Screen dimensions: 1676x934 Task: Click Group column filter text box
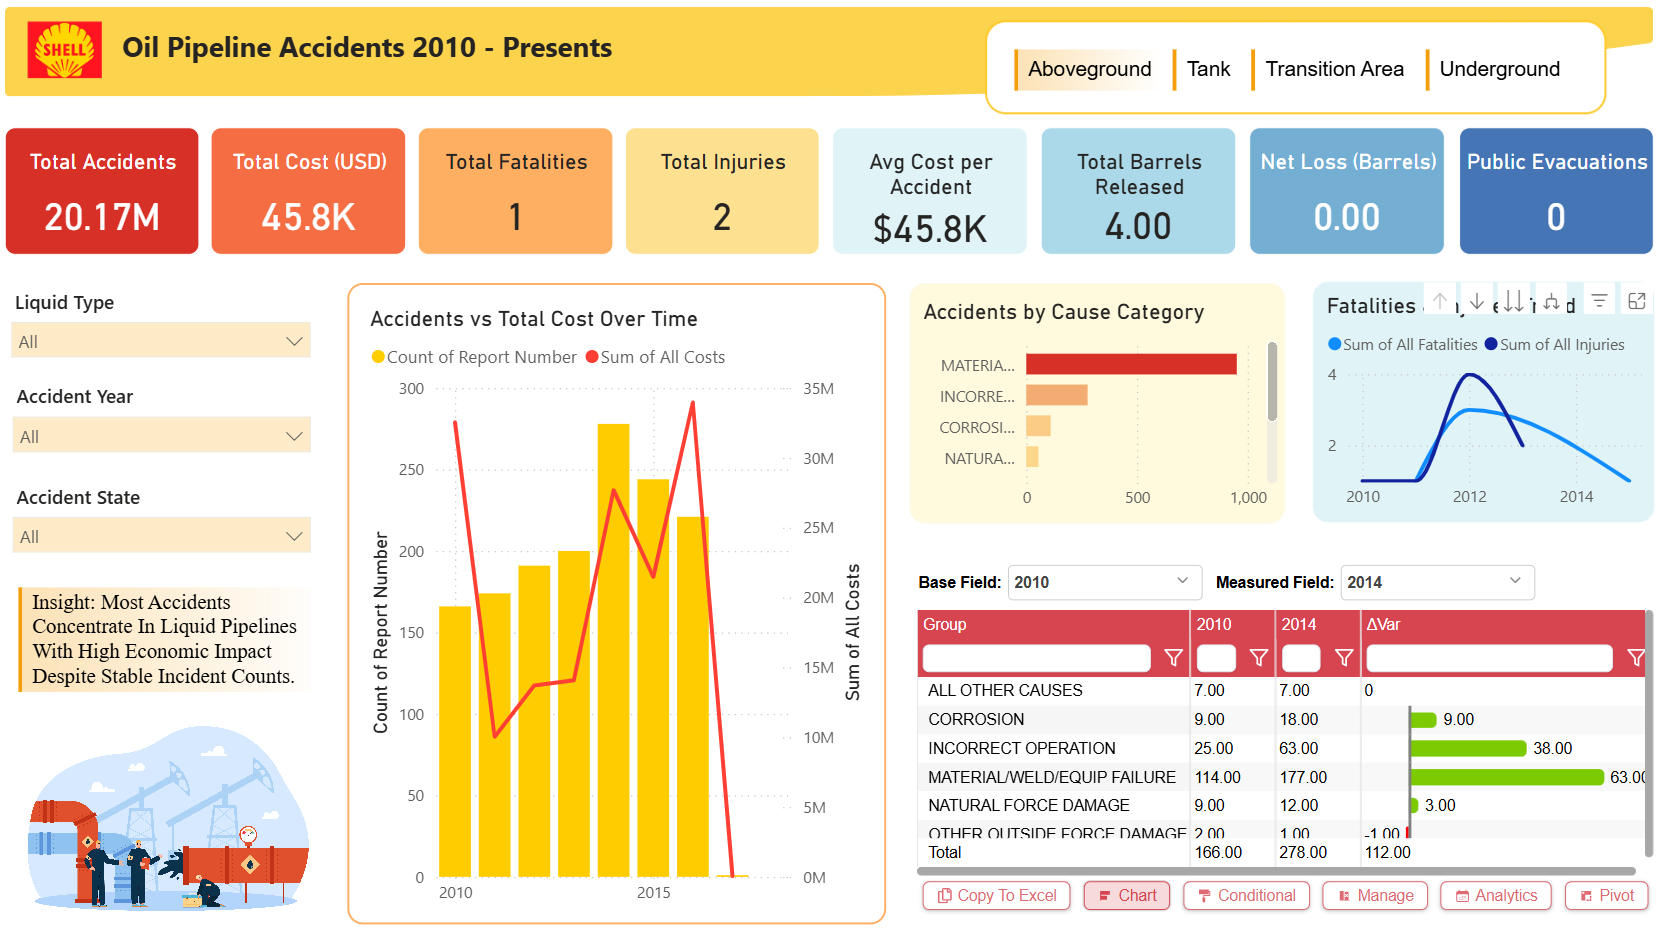tap(1037, 658)
